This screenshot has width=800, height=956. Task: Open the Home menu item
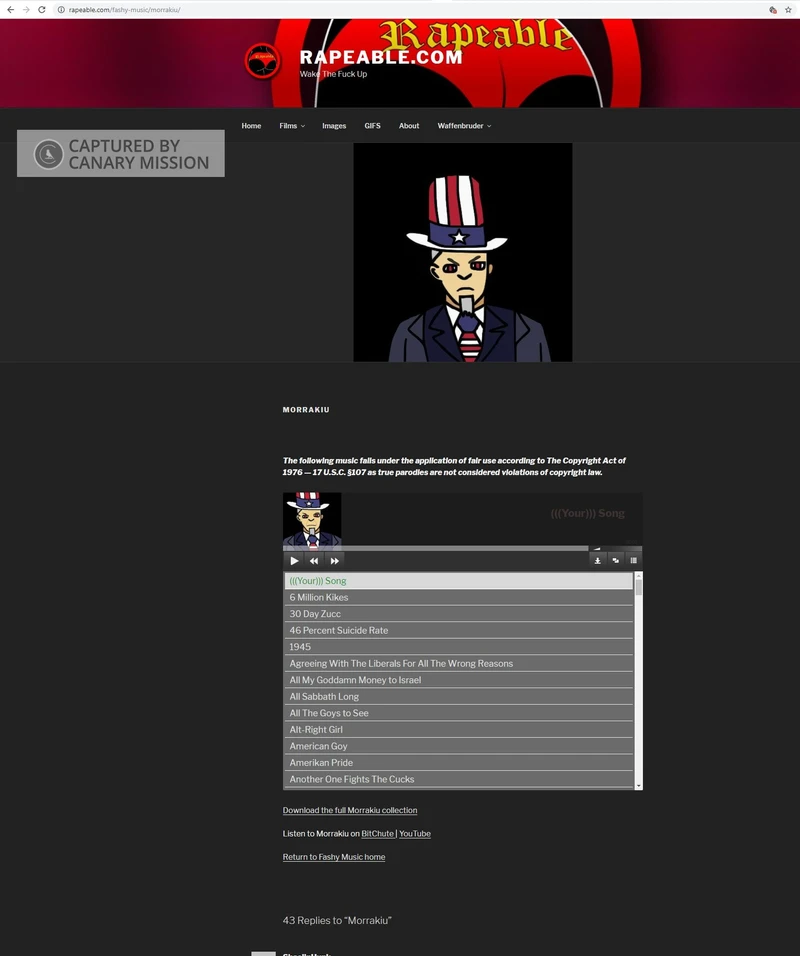251,126
